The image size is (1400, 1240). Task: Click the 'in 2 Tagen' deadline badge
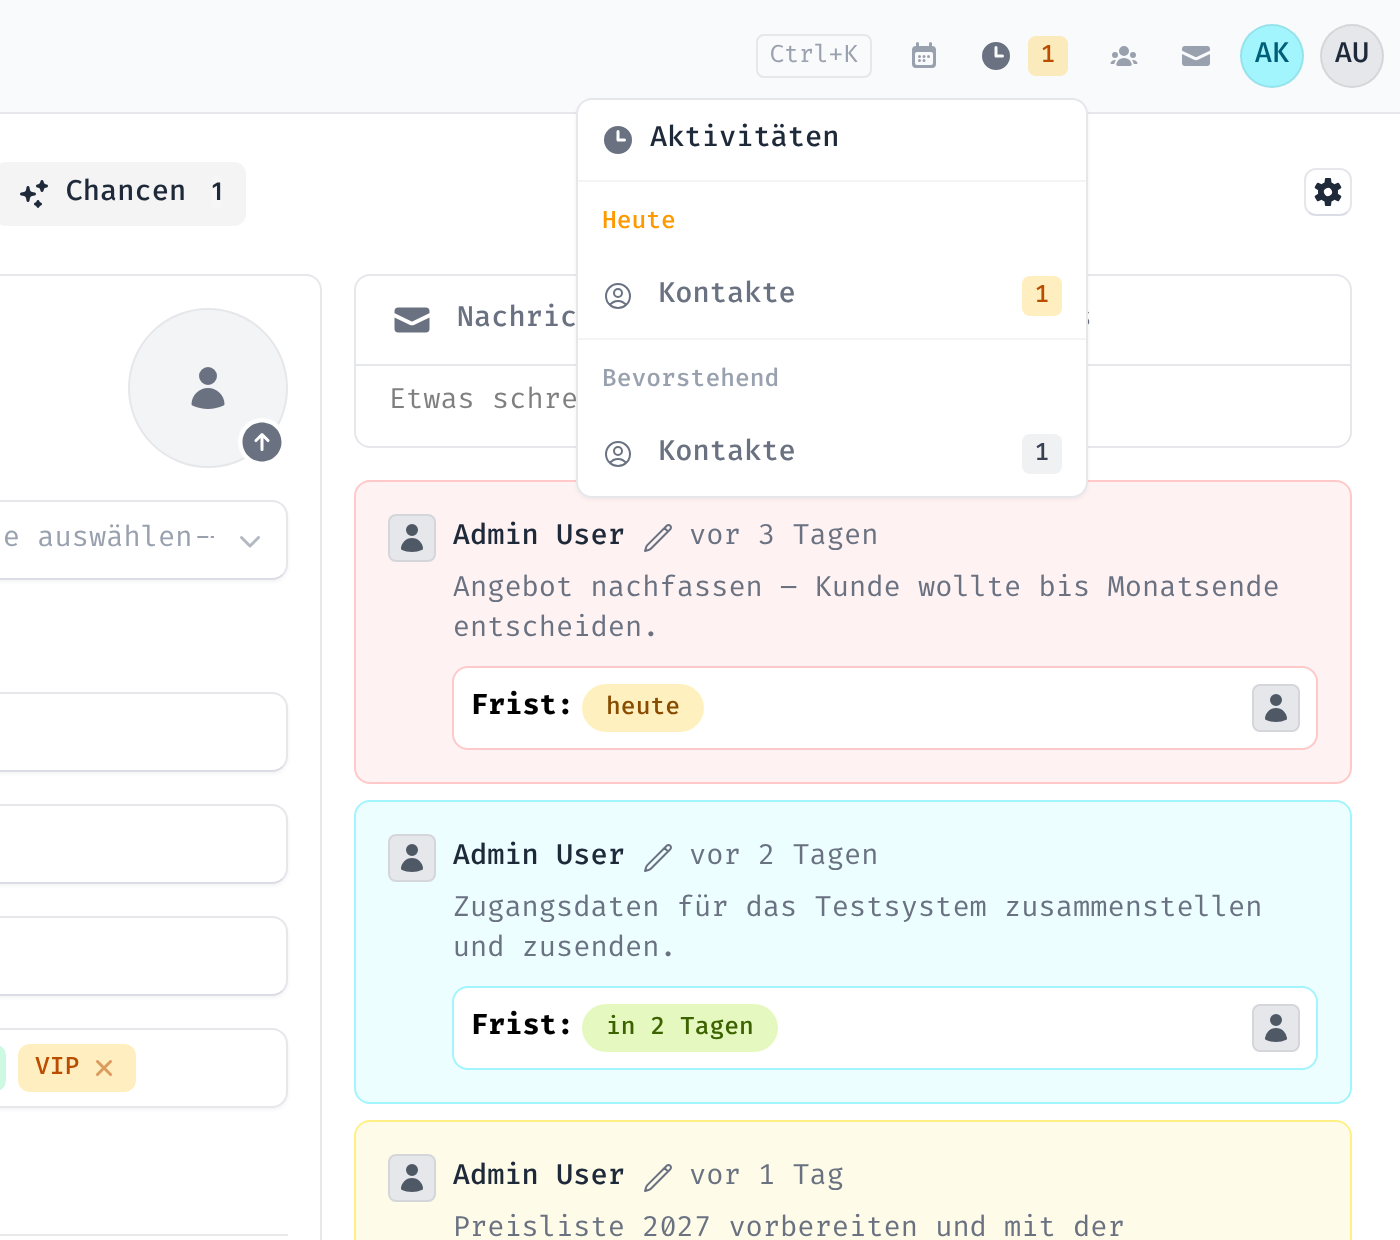coord(680,1028)
